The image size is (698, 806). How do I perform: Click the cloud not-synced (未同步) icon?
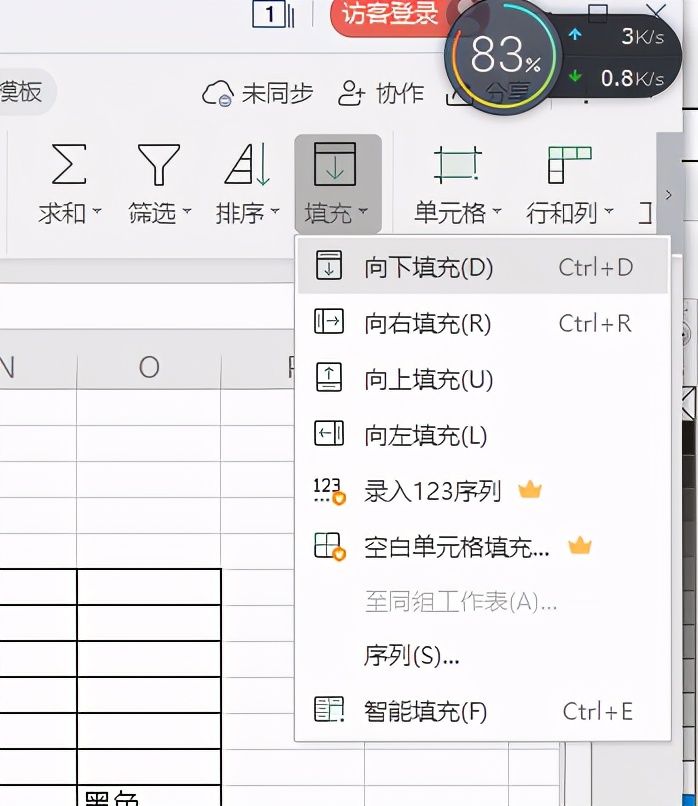tap(218, 94)
